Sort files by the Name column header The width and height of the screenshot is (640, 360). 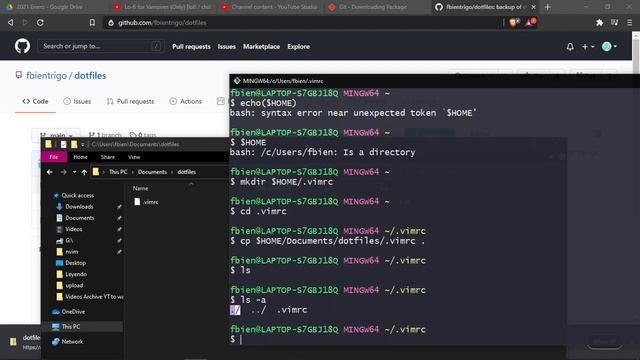coord(140,188)
